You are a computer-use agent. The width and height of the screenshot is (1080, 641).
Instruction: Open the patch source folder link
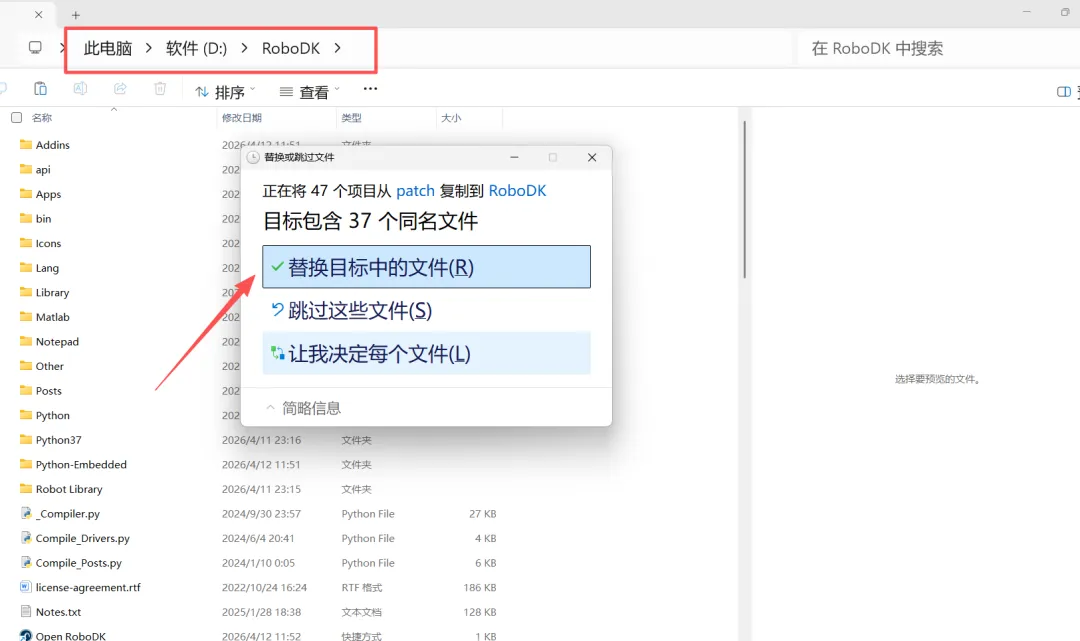tap(415, 191)
